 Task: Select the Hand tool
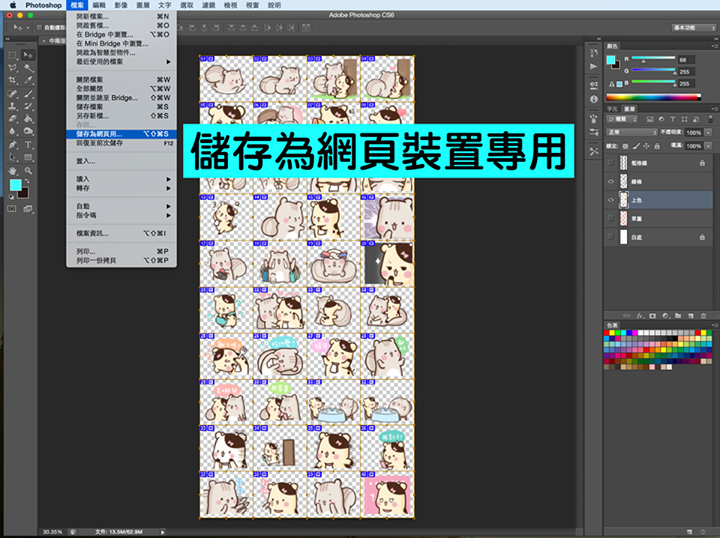tap(13, 171)
